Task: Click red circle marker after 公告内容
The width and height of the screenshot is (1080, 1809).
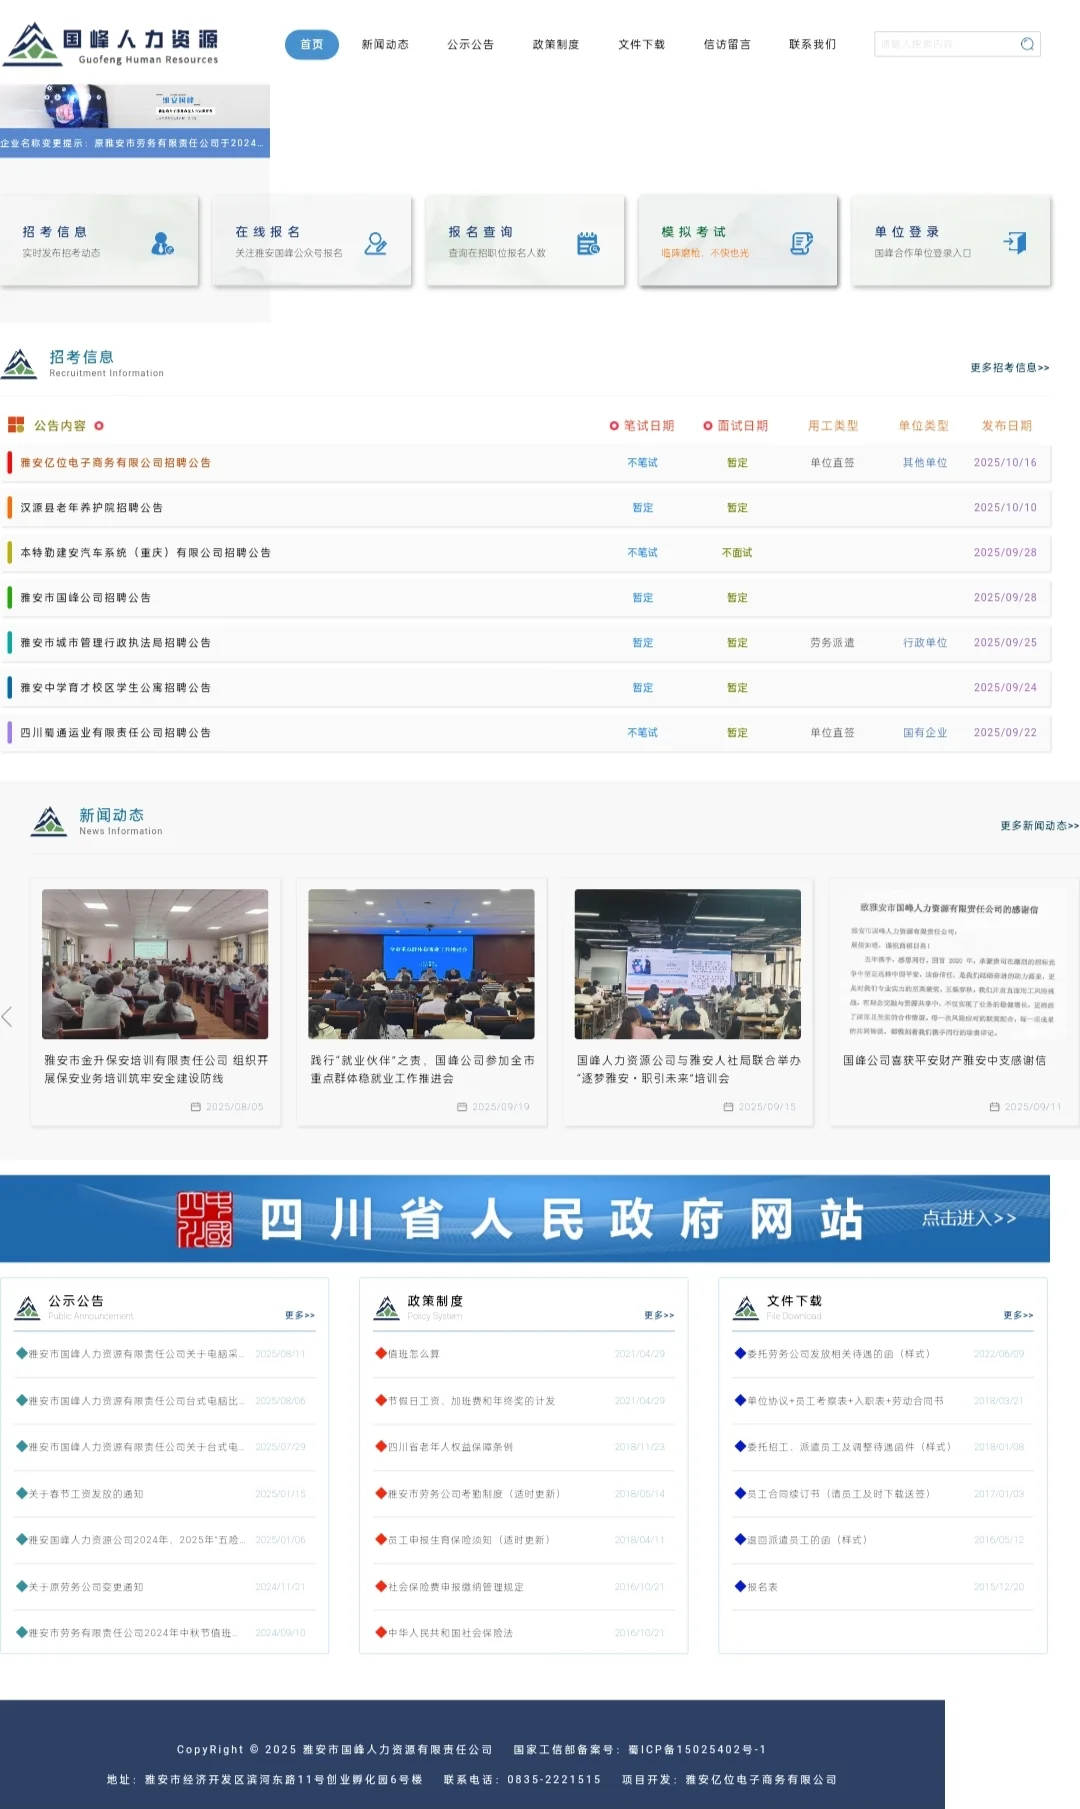Action: click(99, 426)
